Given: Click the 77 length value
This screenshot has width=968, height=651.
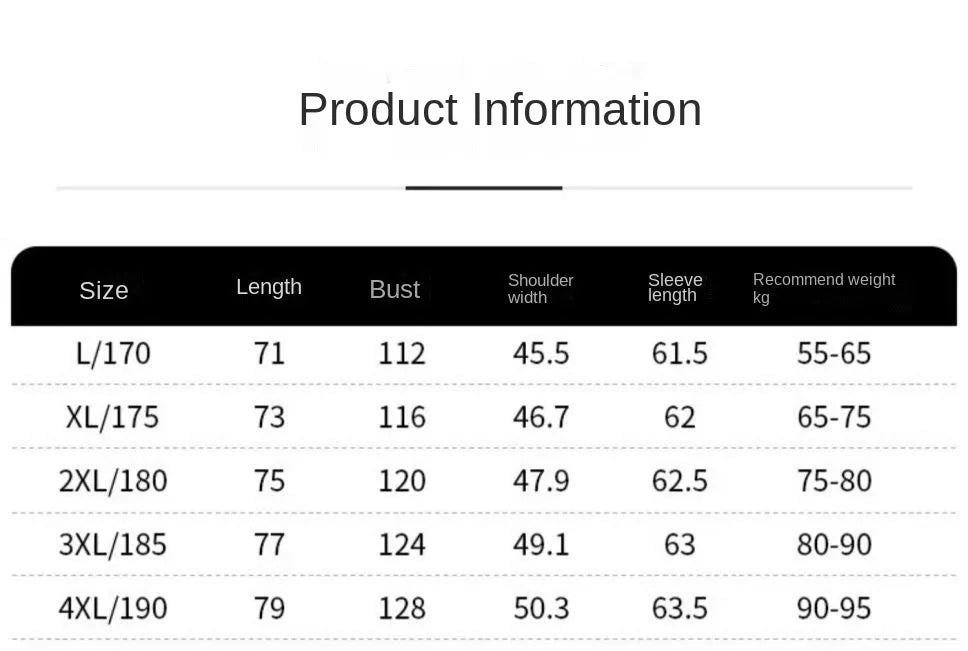Looking at the screenshot, I should 269,545.
